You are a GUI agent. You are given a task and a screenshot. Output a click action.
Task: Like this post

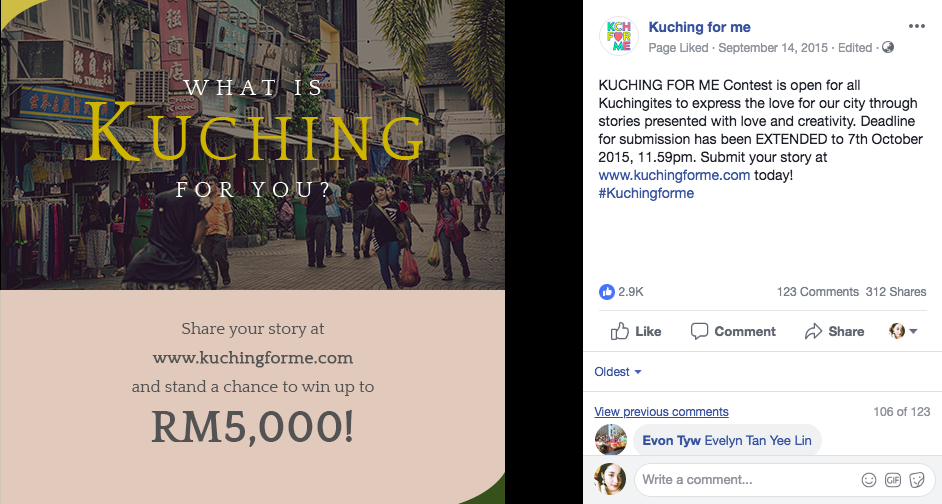[636, 331]
